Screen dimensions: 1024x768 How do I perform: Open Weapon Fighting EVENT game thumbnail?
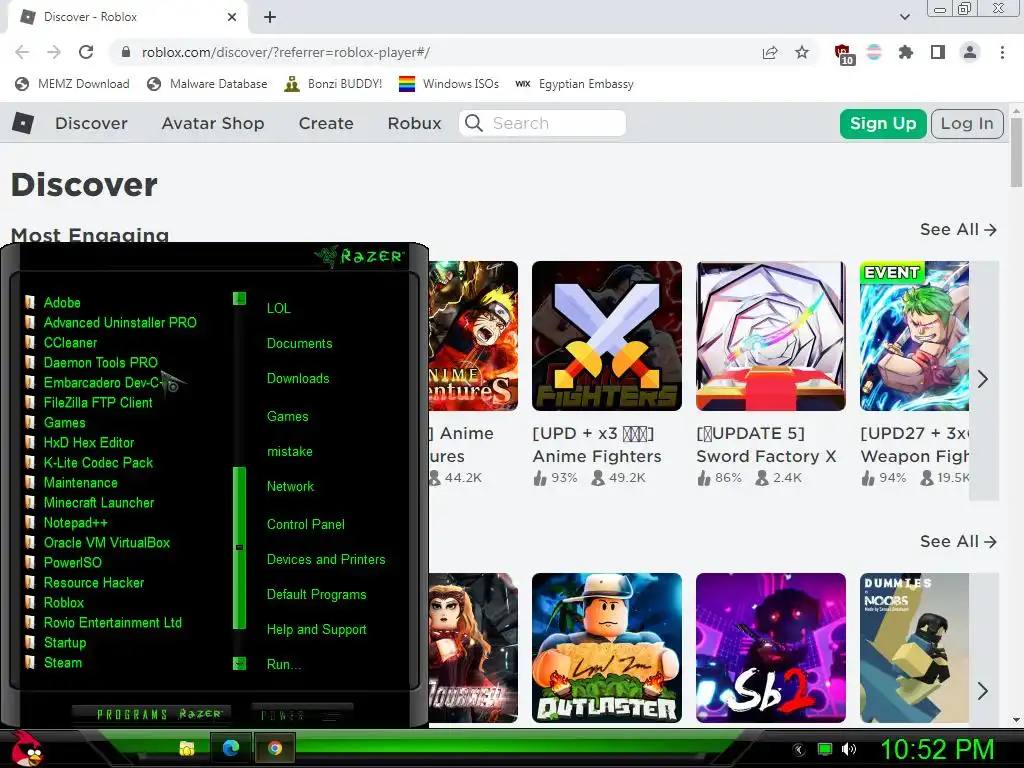914,336
